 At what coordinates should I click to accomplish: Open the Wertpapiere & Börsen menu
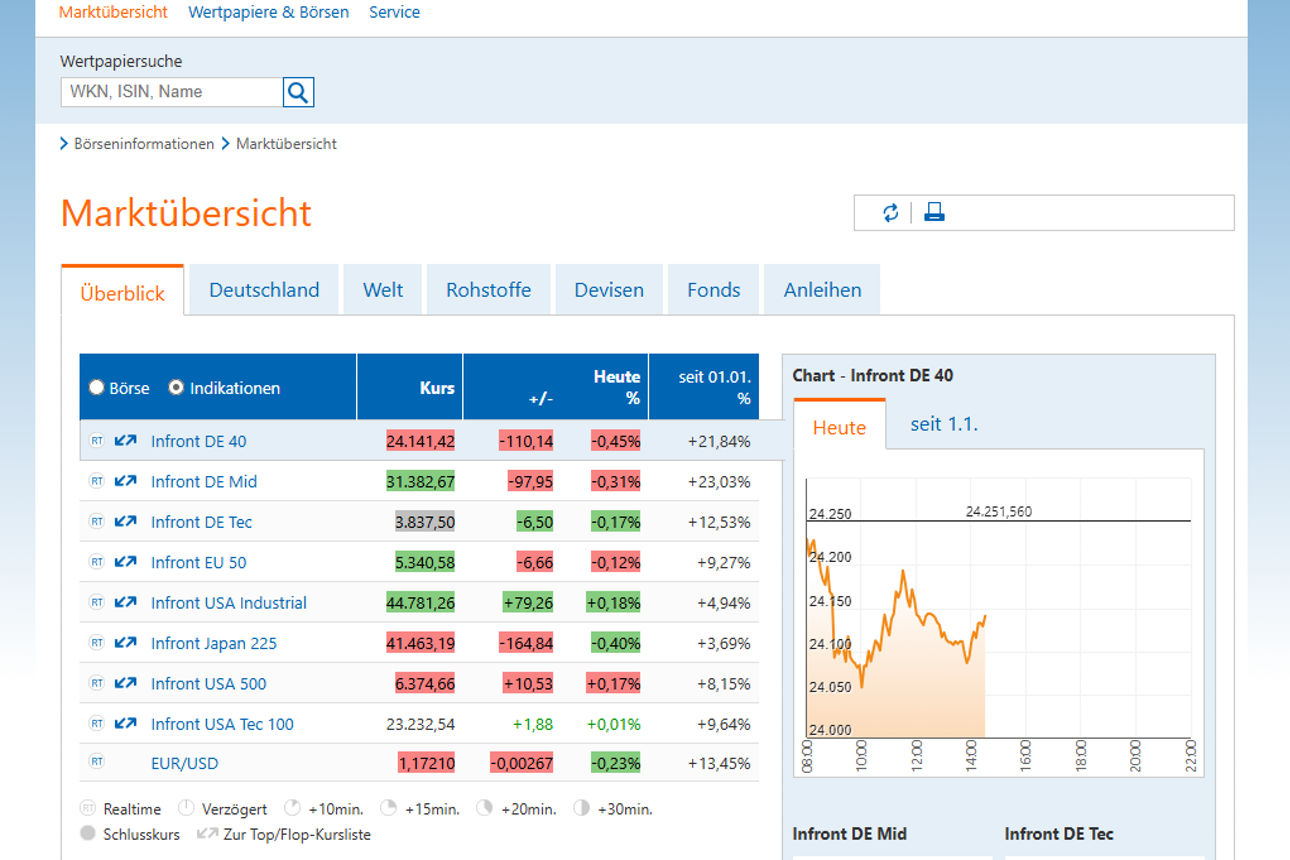coord(269,12)
